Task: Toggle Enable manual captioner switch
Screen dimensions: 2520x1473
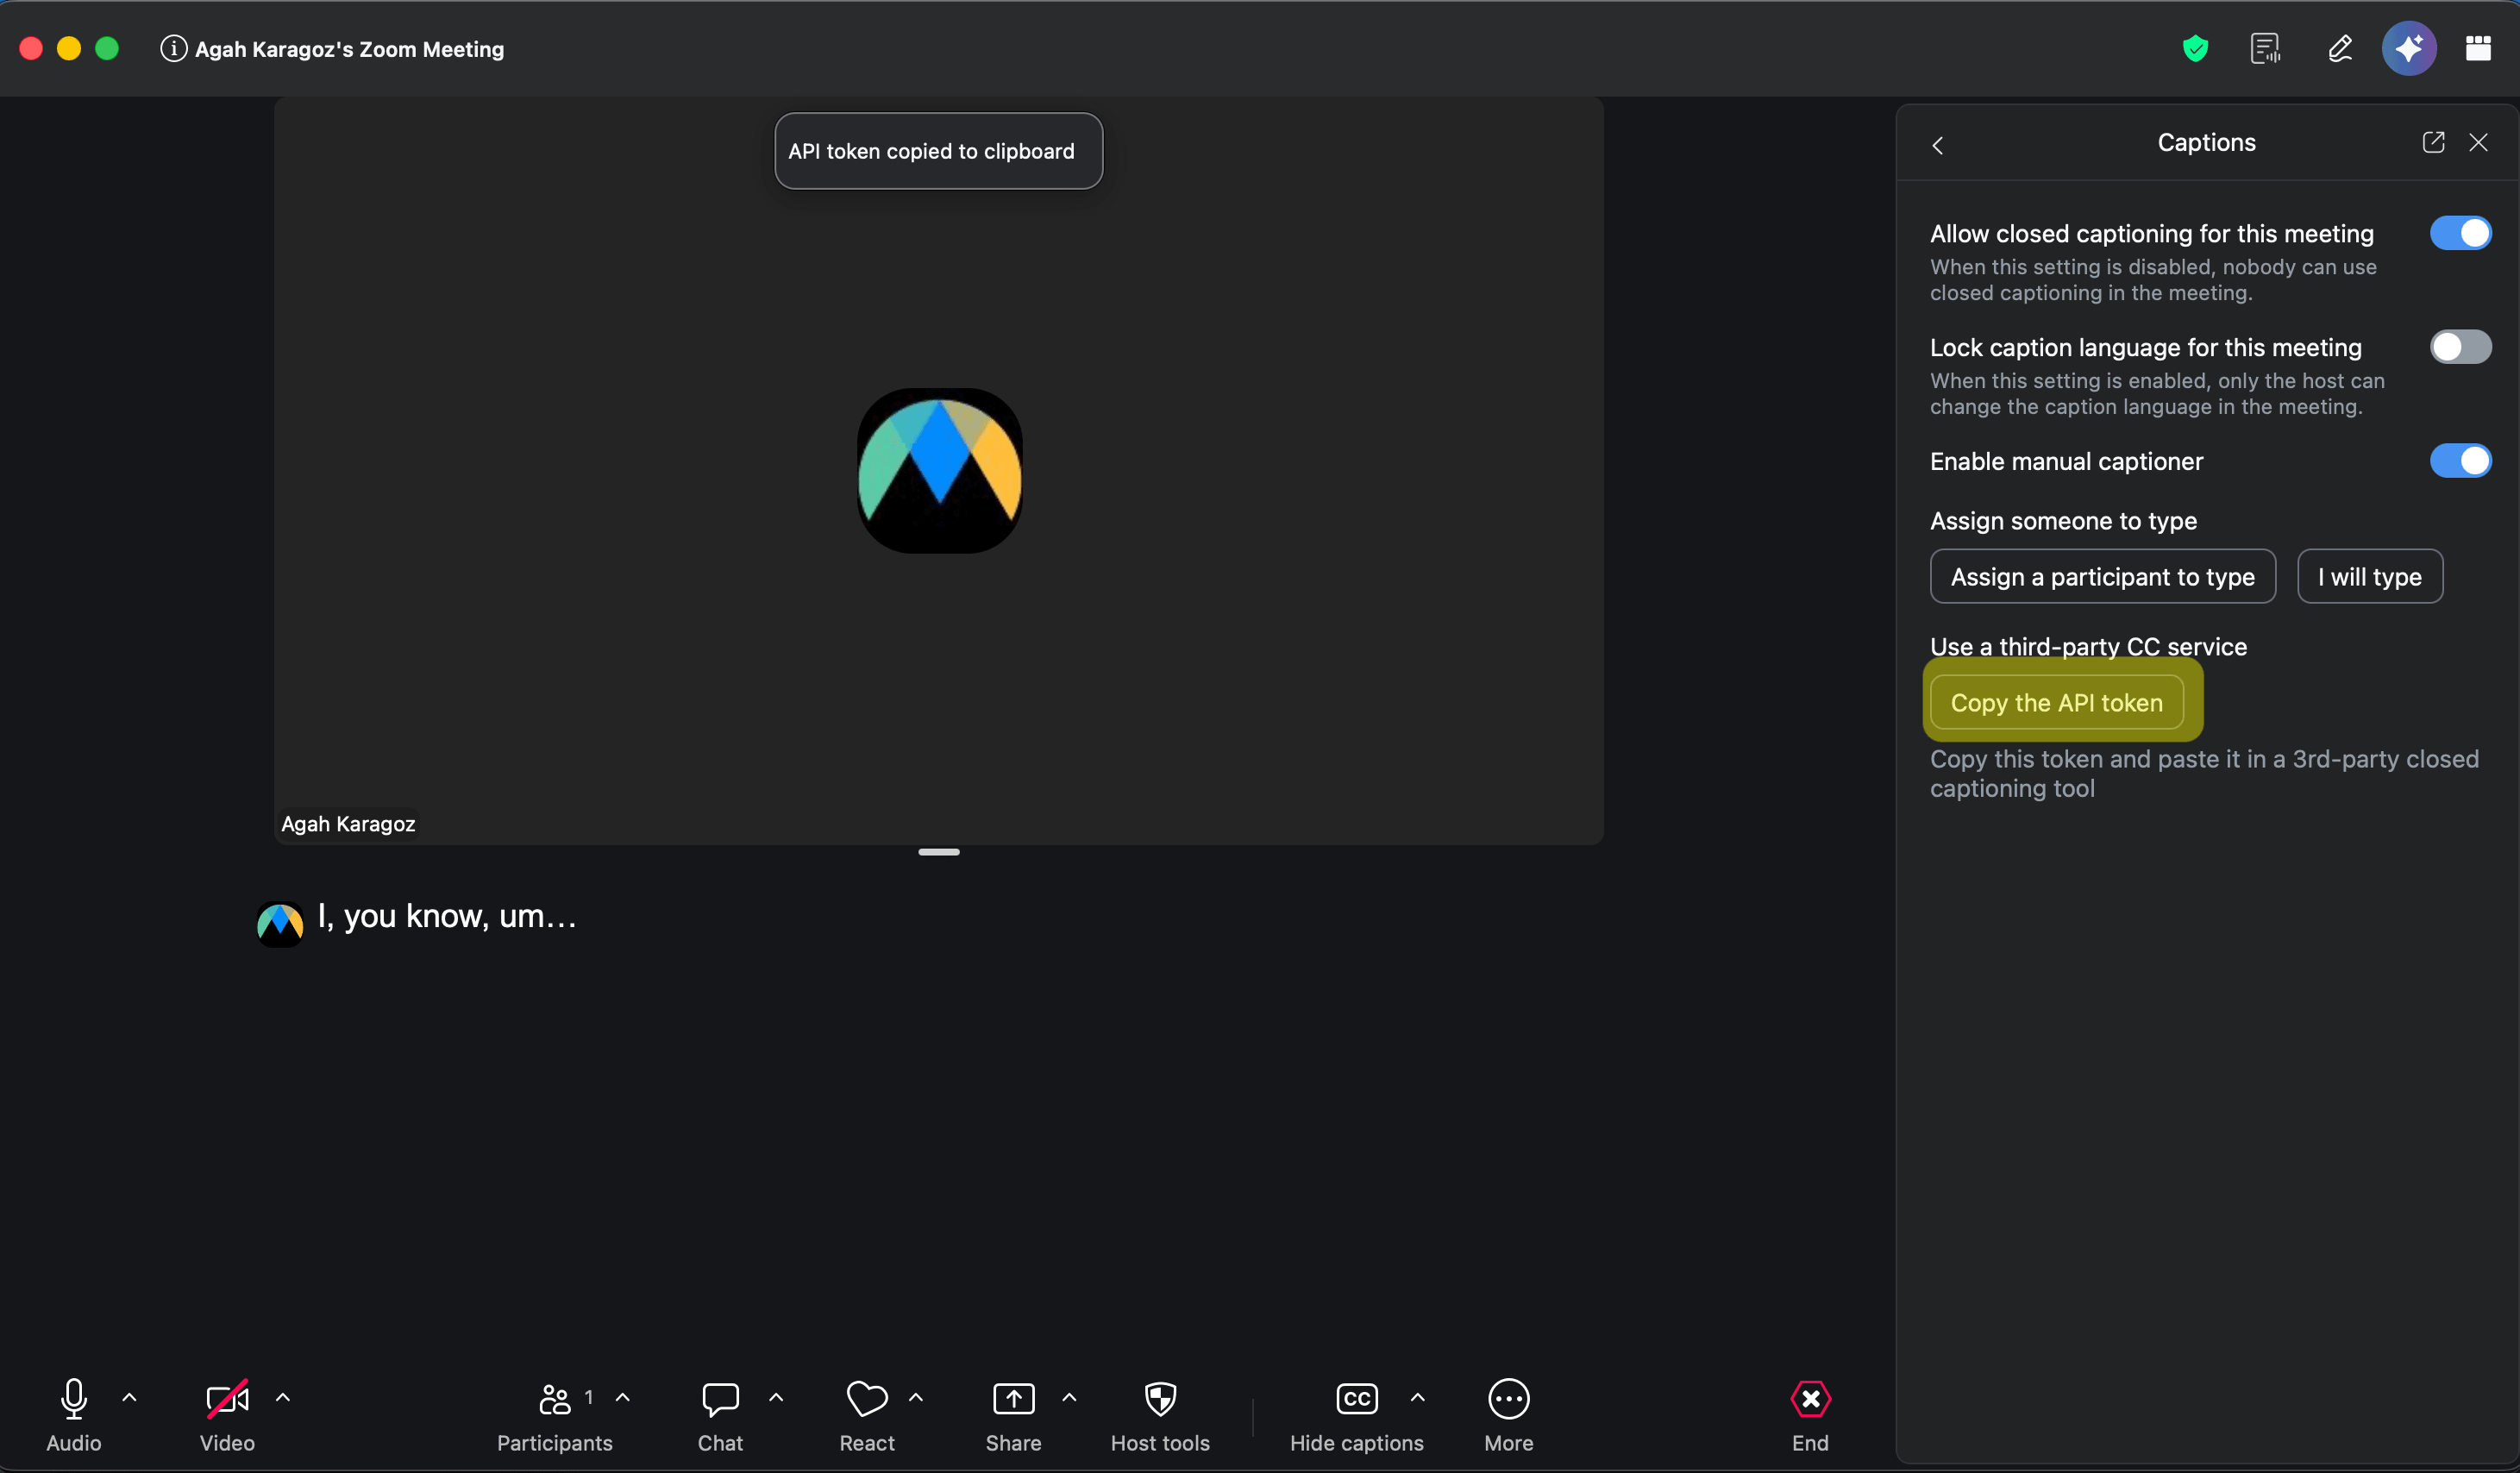Action: coord(2460,461)
